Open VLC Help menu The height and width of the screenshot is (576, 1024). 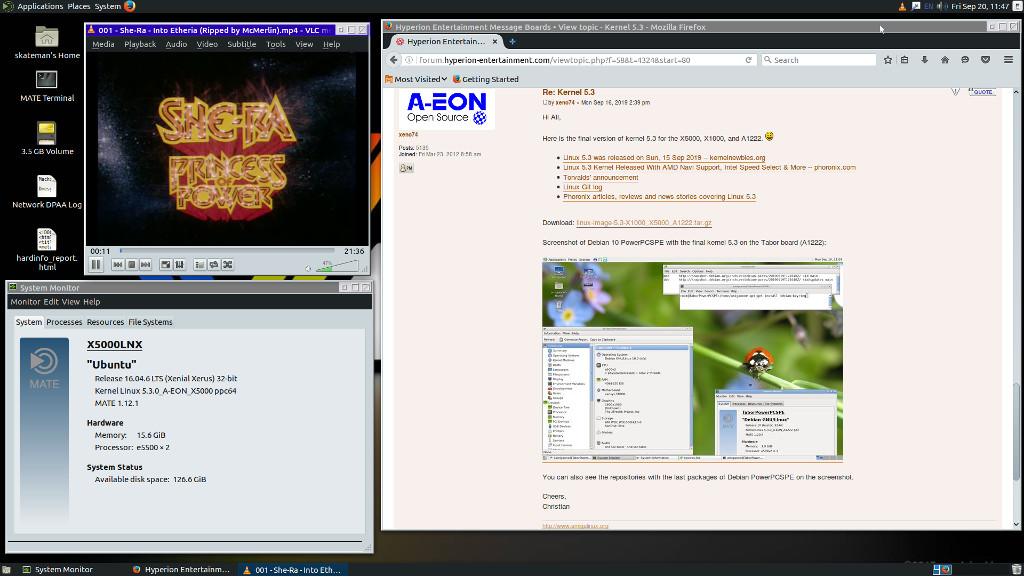332,44
